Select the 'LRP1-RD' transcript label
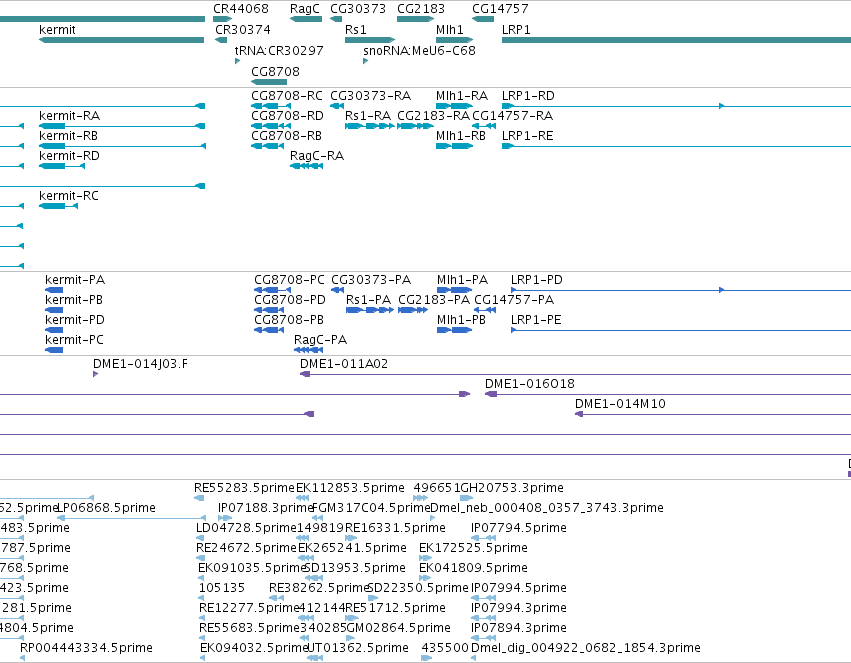Viewport: 851px width, 663px height. point(528,96)
